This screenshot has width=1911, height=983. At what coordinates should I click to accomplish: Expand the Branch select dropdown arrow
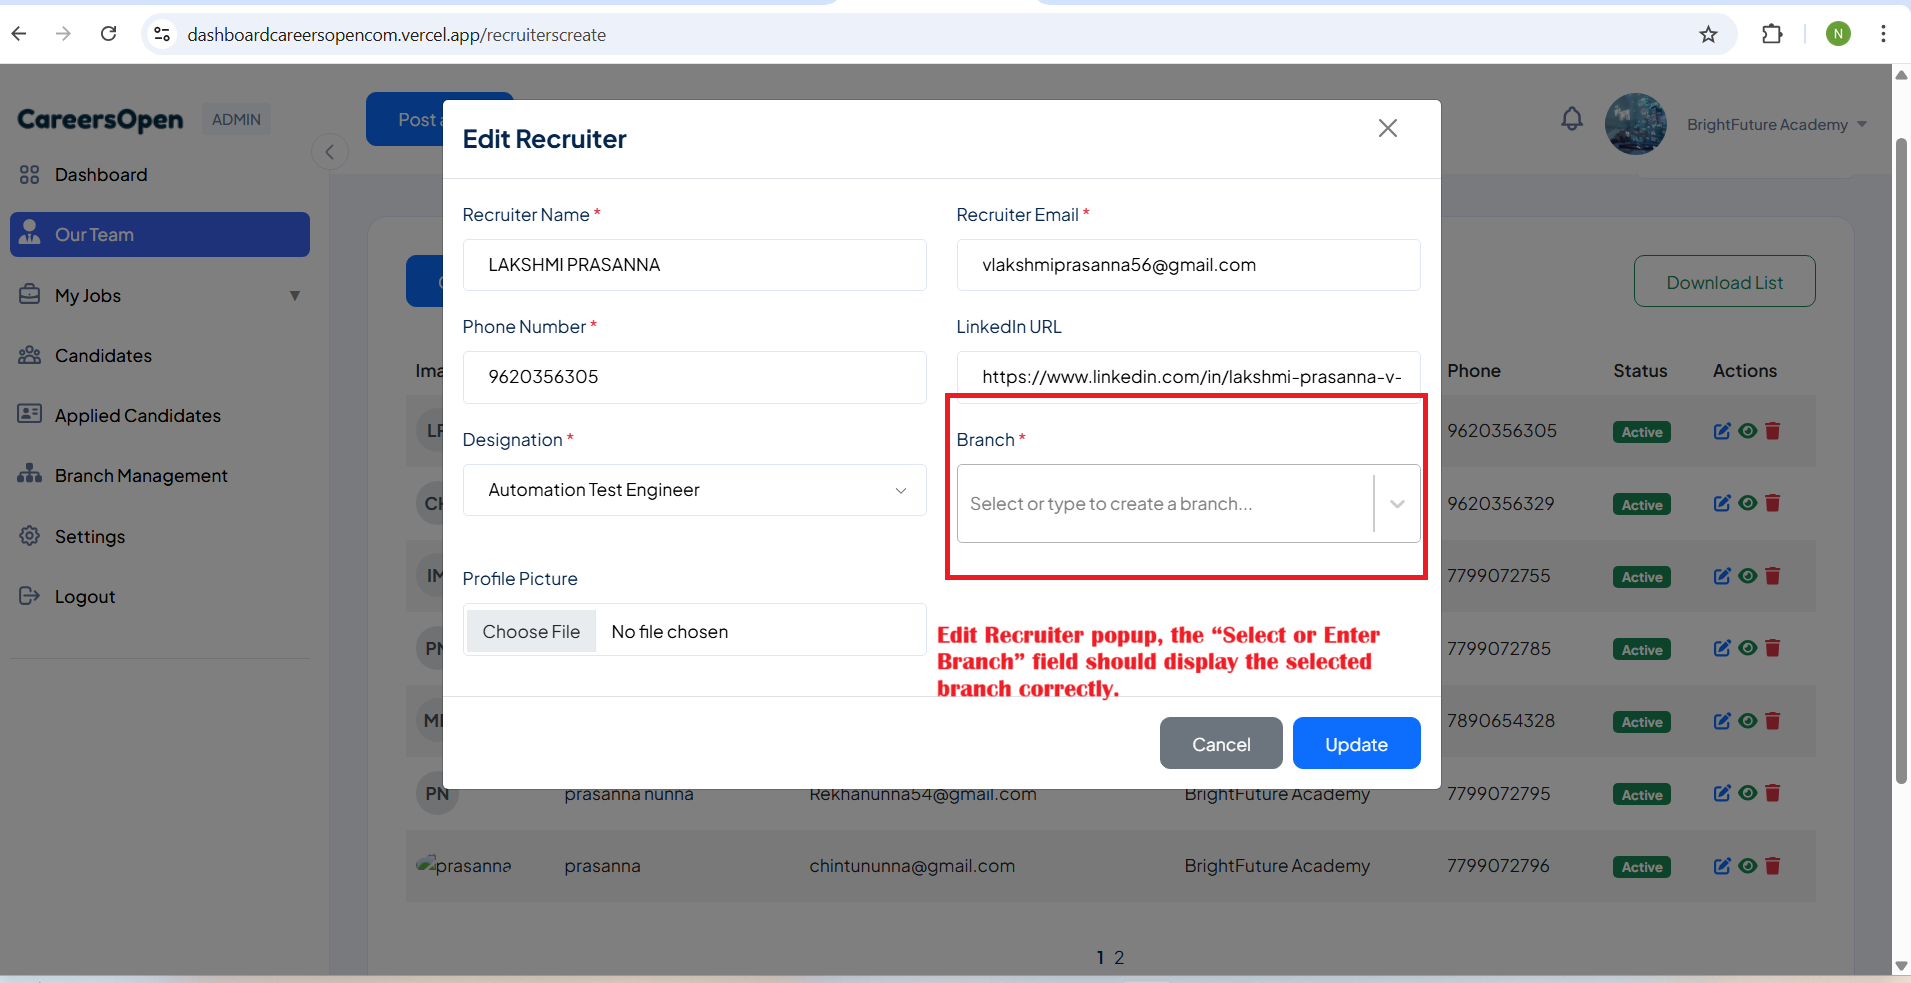1397,504
